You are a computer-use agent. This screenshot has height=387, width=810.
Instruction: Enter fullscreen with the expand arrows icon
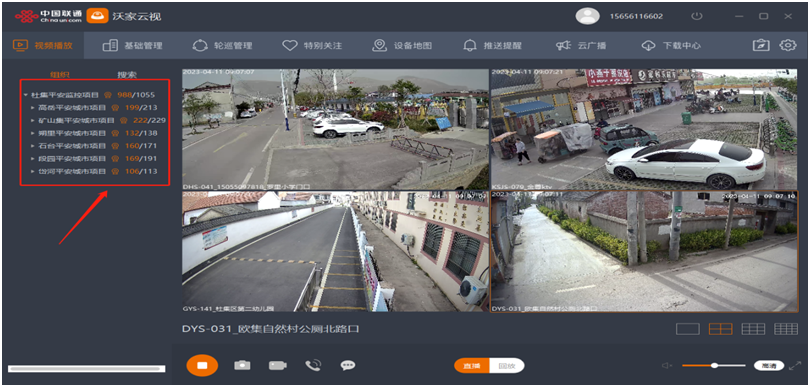795,365
